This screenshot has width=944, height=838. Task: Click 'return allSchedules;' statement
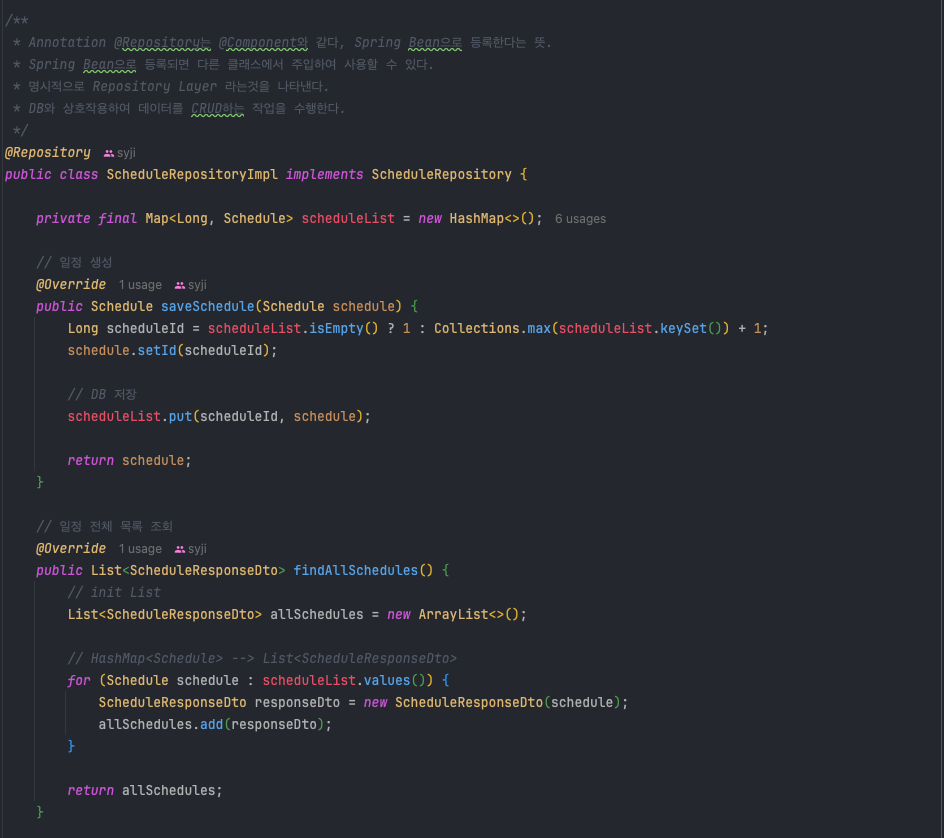pos(145,790)
